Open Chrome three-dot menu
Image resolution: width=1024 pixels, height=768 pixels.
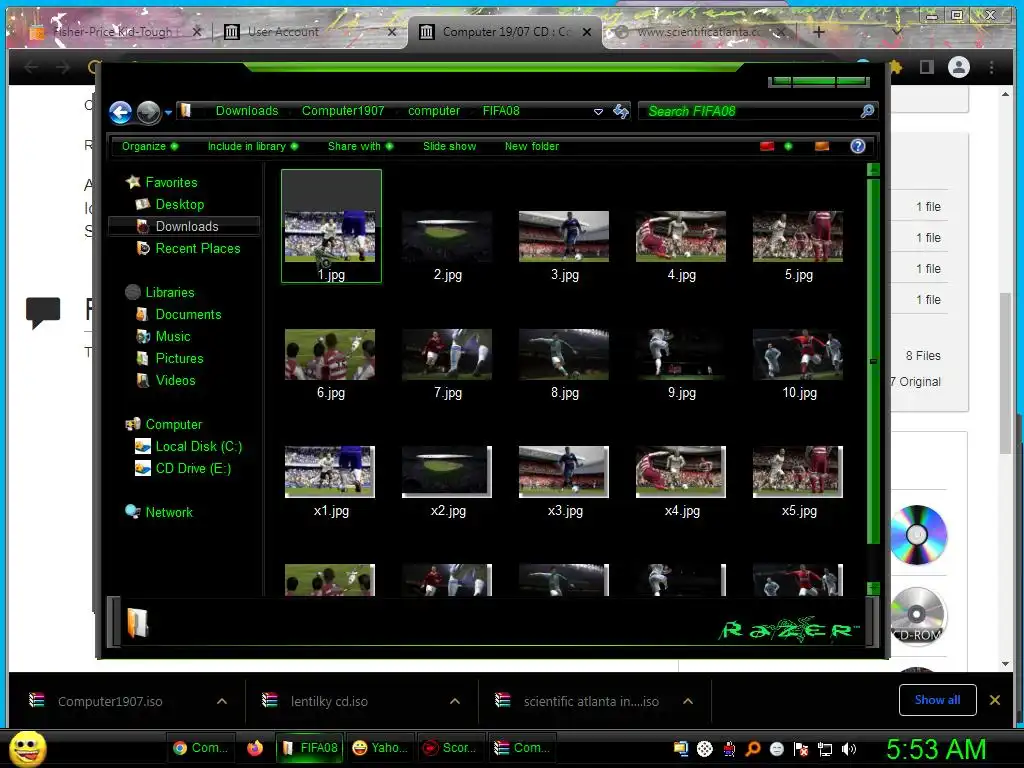pyautogui.click(x=991, y=67)
